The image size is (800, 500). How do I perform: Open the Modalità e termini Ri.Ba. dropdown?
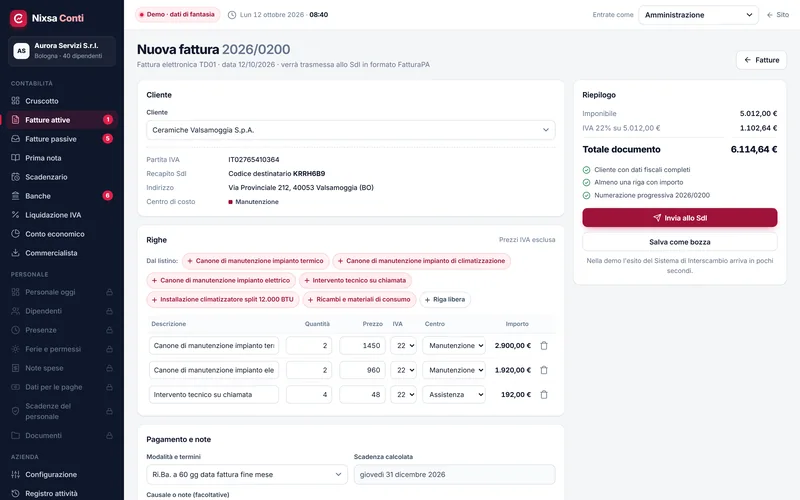pos(247,474)
